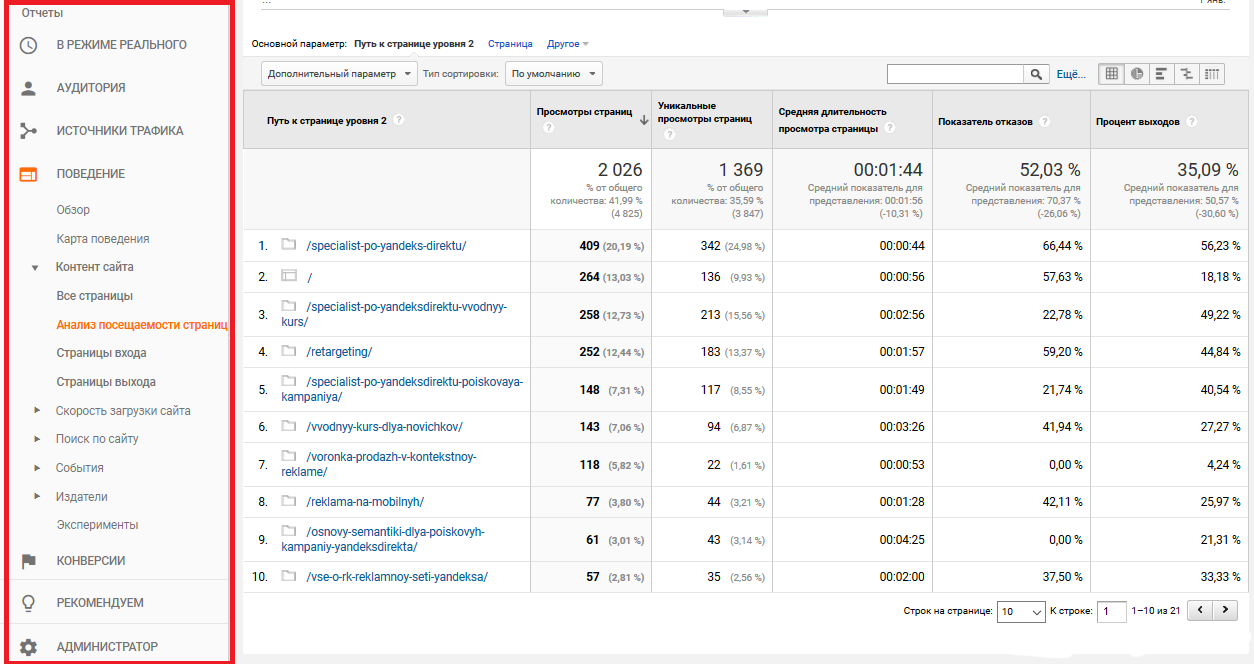This screenshot has height=664, width=1254.
Task: Go to next page of table results
Action: pos(1225,610)
